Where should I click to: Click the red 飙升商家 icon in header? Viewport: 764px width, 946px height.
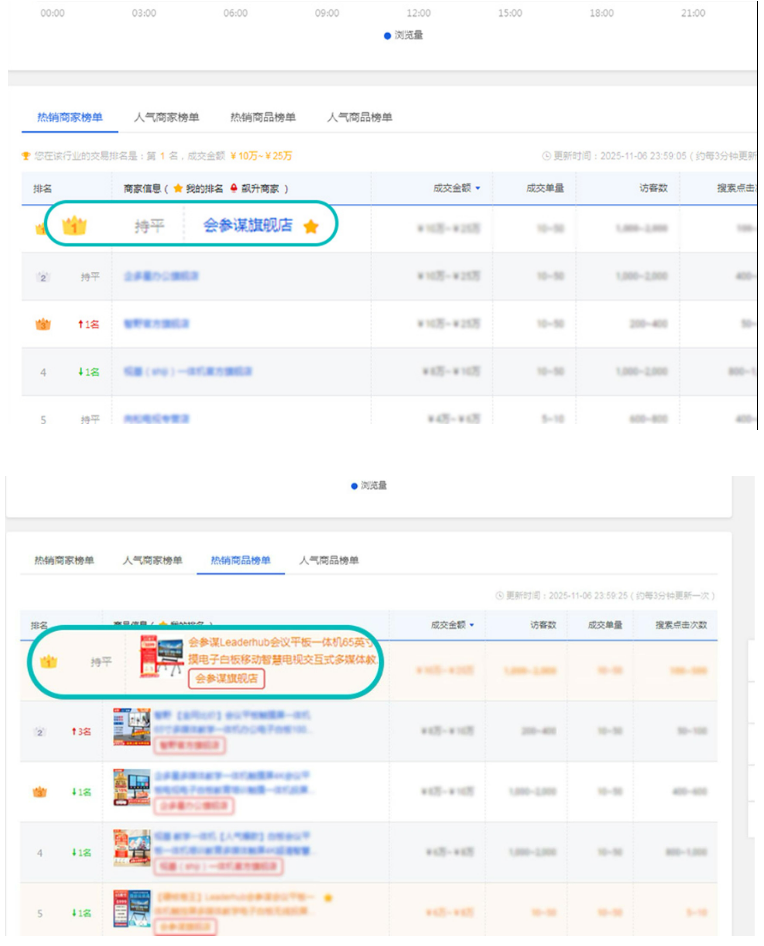(x=234, y=188)
